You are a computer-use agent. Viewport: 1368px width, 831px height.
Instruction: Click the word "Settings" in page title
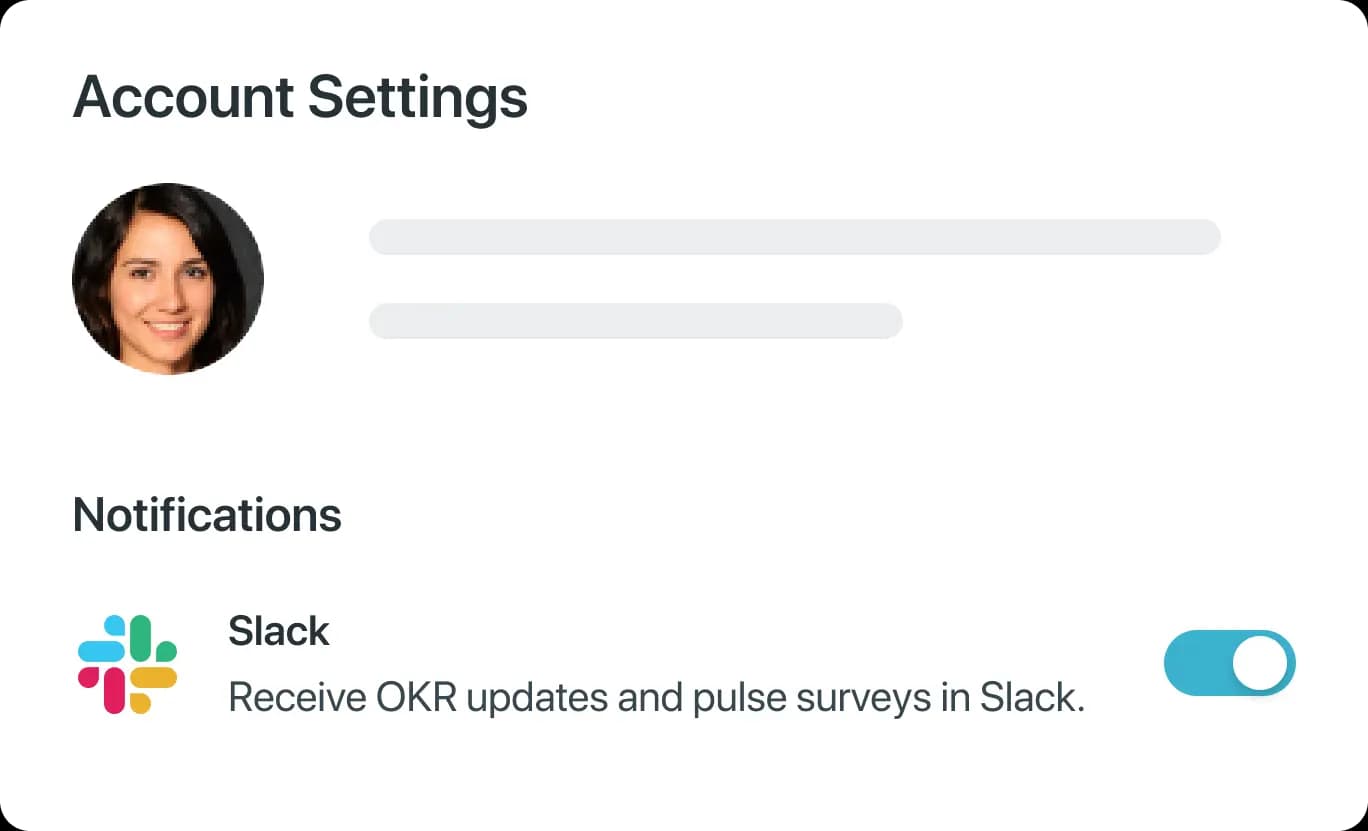[x=417, y=97]
